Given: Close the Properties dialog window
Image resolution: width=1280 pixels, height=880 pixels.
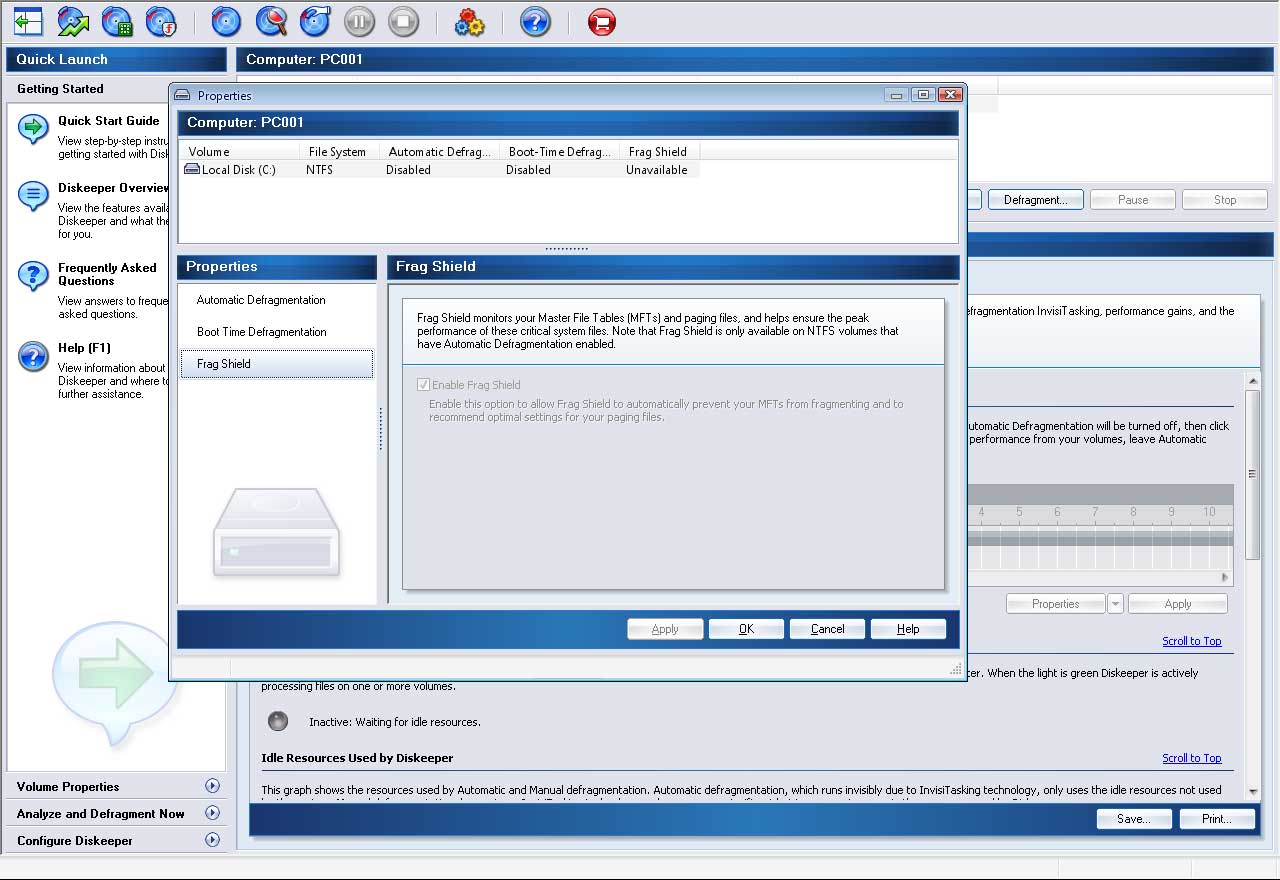Looking at the screenshot, I should pos(950,95).
